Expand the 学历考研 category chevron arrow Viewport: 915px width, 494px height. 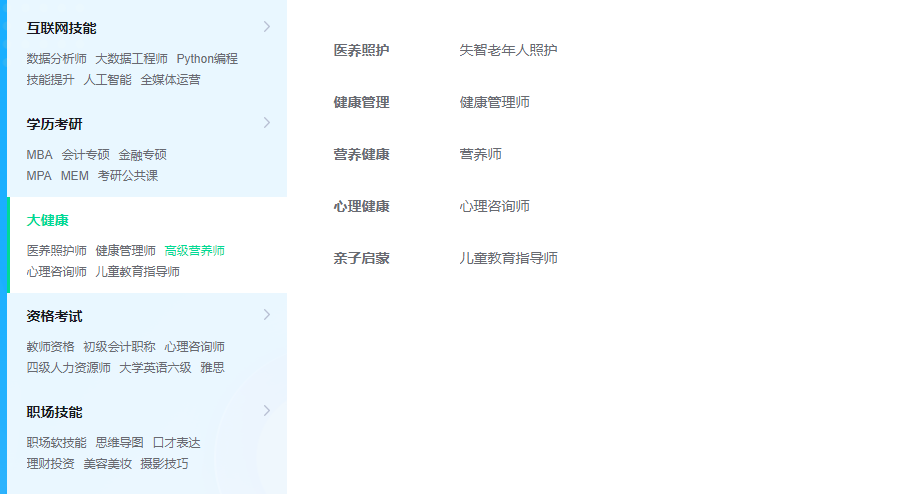point(266,123)
